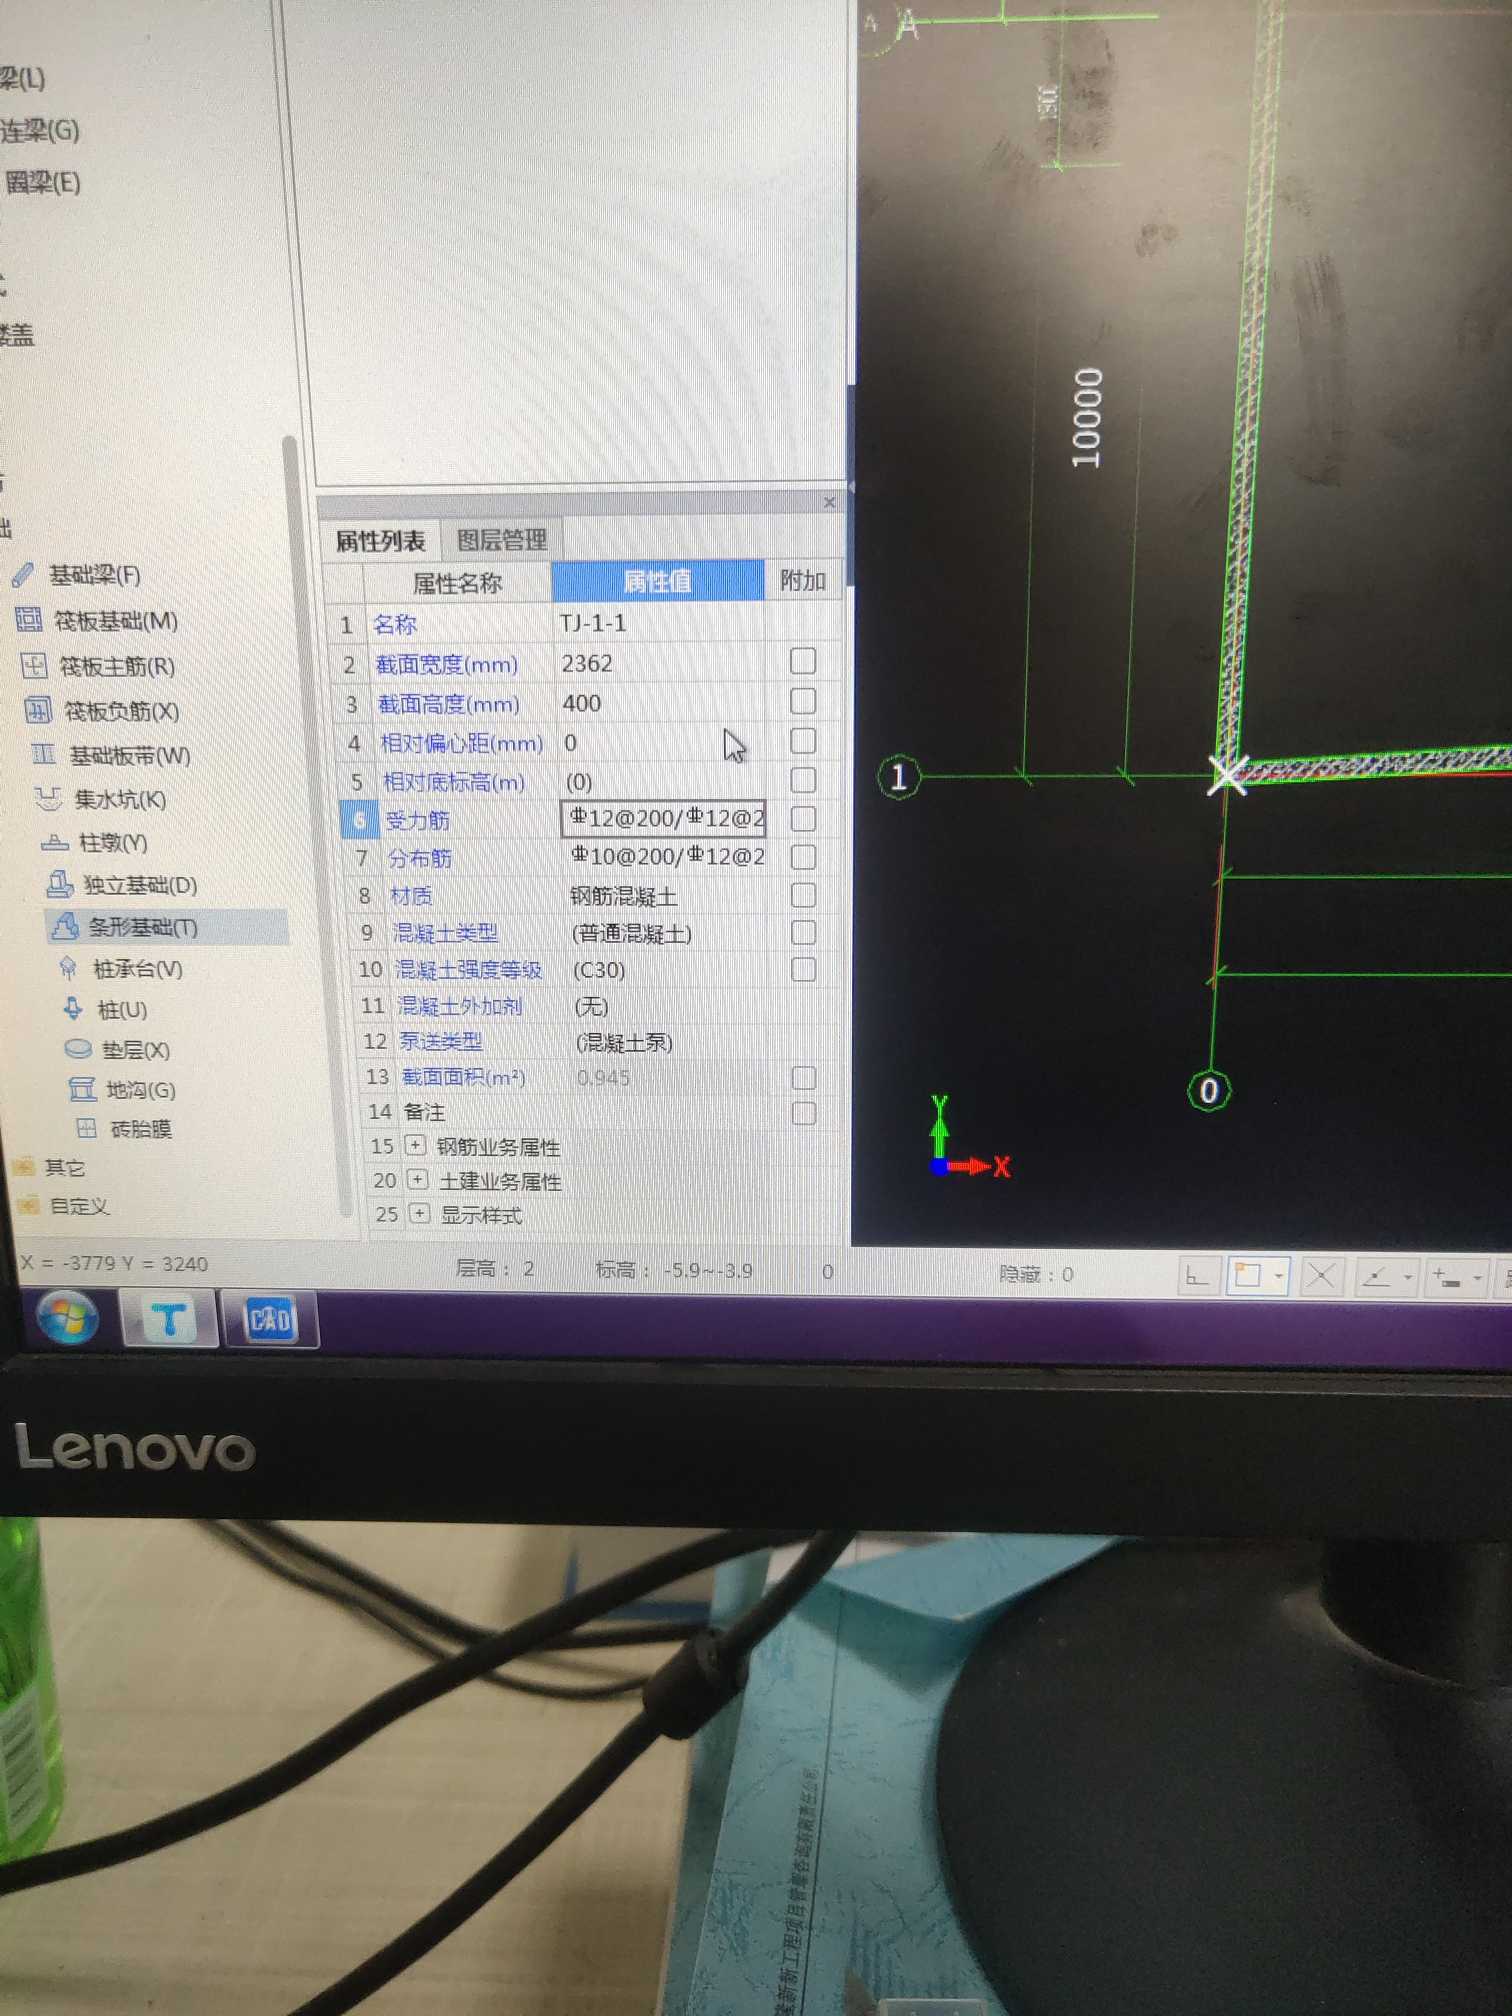1512x2016 pixels.
Task: Click axis bubble 1 in drawing
Action: point(898,777)
